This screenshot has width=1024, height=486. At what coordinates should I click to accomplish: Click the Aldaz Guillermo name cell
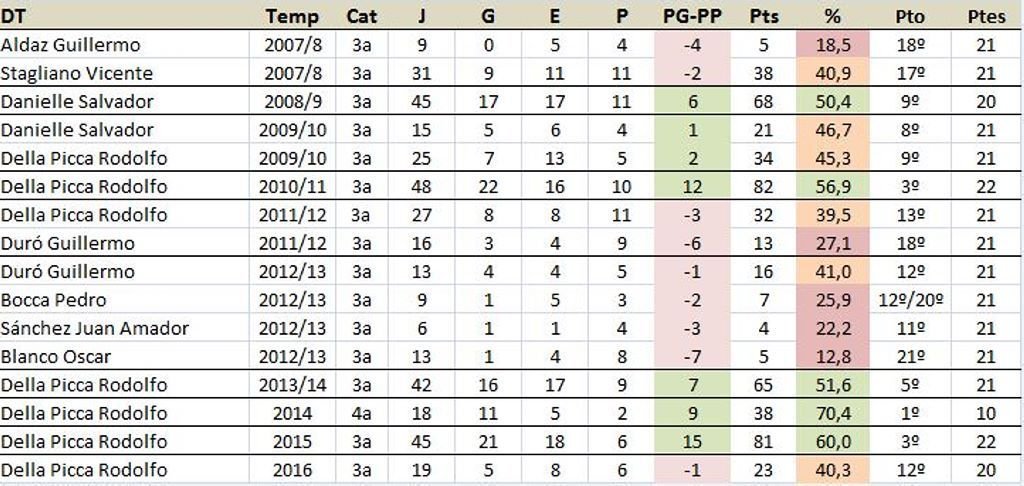click(x=71, y=45)
